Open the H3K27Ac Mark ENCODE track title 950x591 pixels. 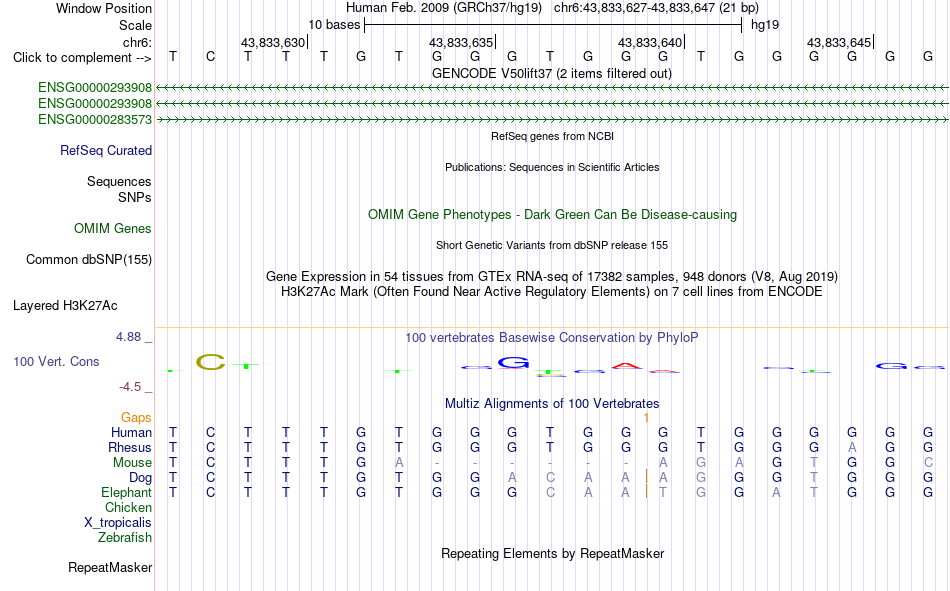click(552, 292)
